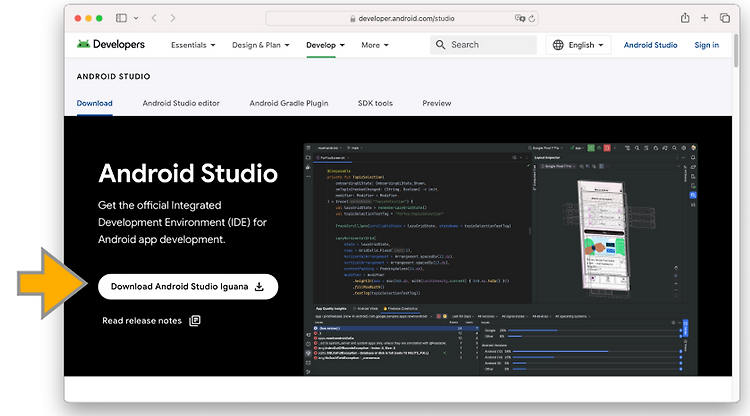The width and height of the screenshot is (750, 416).
Task: Open the Safari share icon
Action: coord(685,18)
